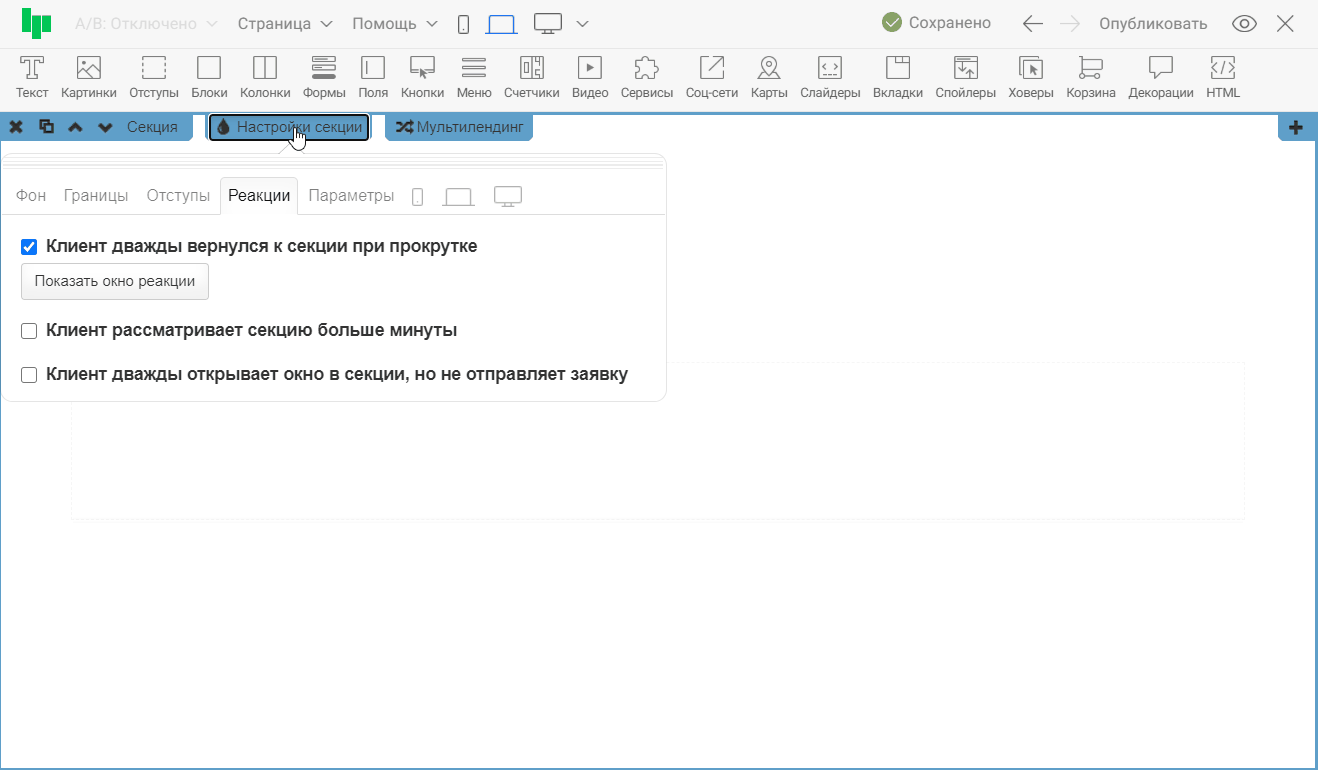This screenshot has height=770, width=1318.
Task: Select the Корзина toolbar icon
Action: click(1090, 69)
